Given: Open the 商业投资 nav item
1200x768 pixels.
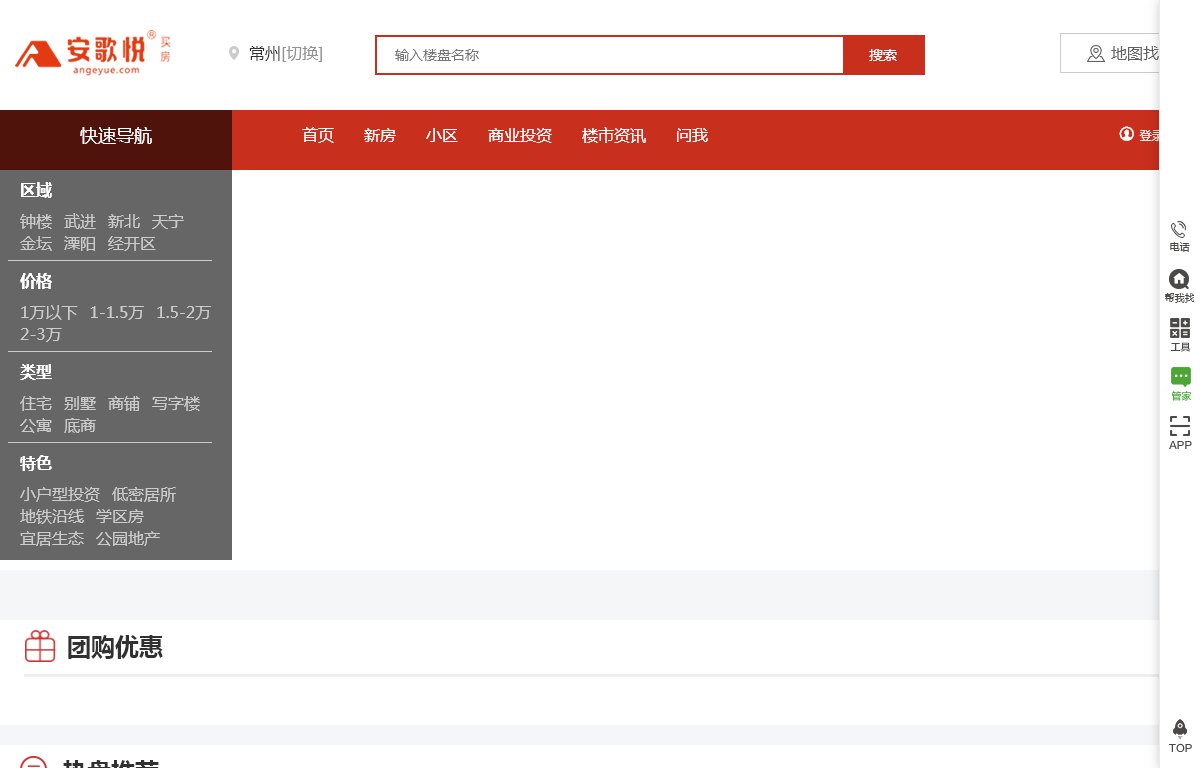Looking at the screenshot, I should [x=520, y=136].
